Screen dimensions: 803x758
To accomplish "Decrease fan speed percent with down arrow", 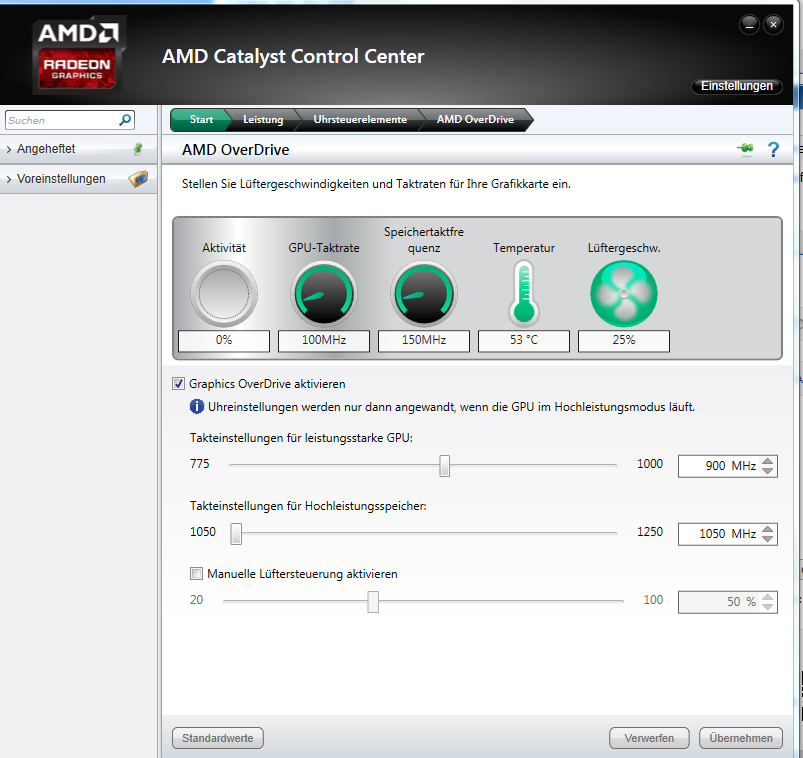I will pyautogui.click(x=767, y=607).
